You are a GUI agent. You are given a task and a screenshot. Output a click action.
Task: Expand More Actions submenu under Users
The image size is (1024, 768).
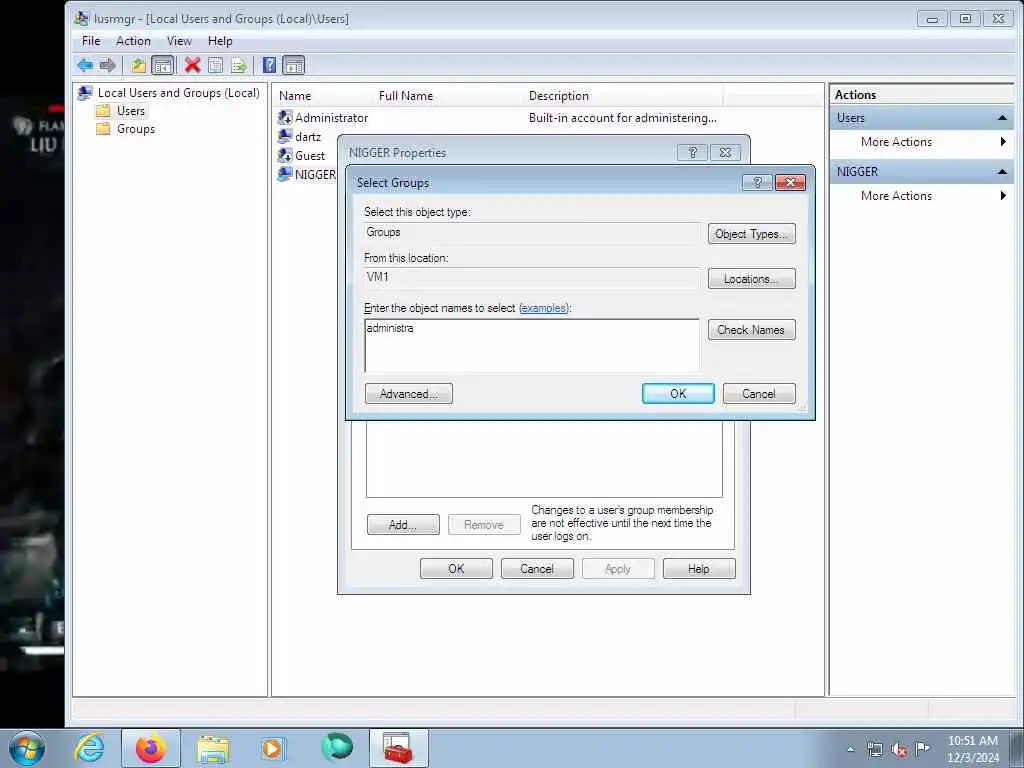click(1003, 142)
